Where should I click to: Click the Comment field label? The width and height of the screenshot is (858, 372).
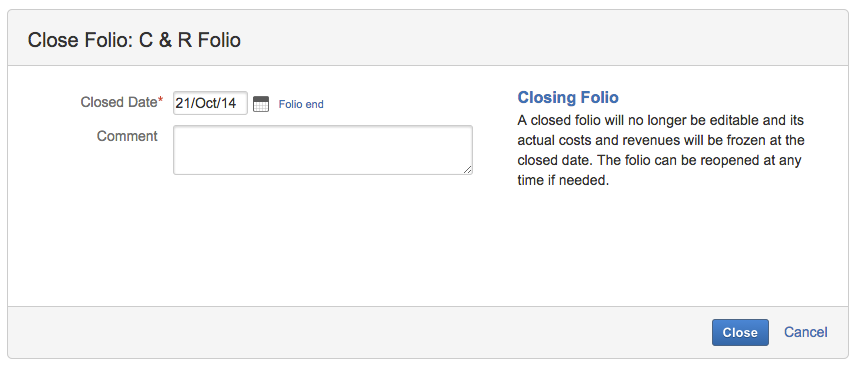click(x=127, y=136)
